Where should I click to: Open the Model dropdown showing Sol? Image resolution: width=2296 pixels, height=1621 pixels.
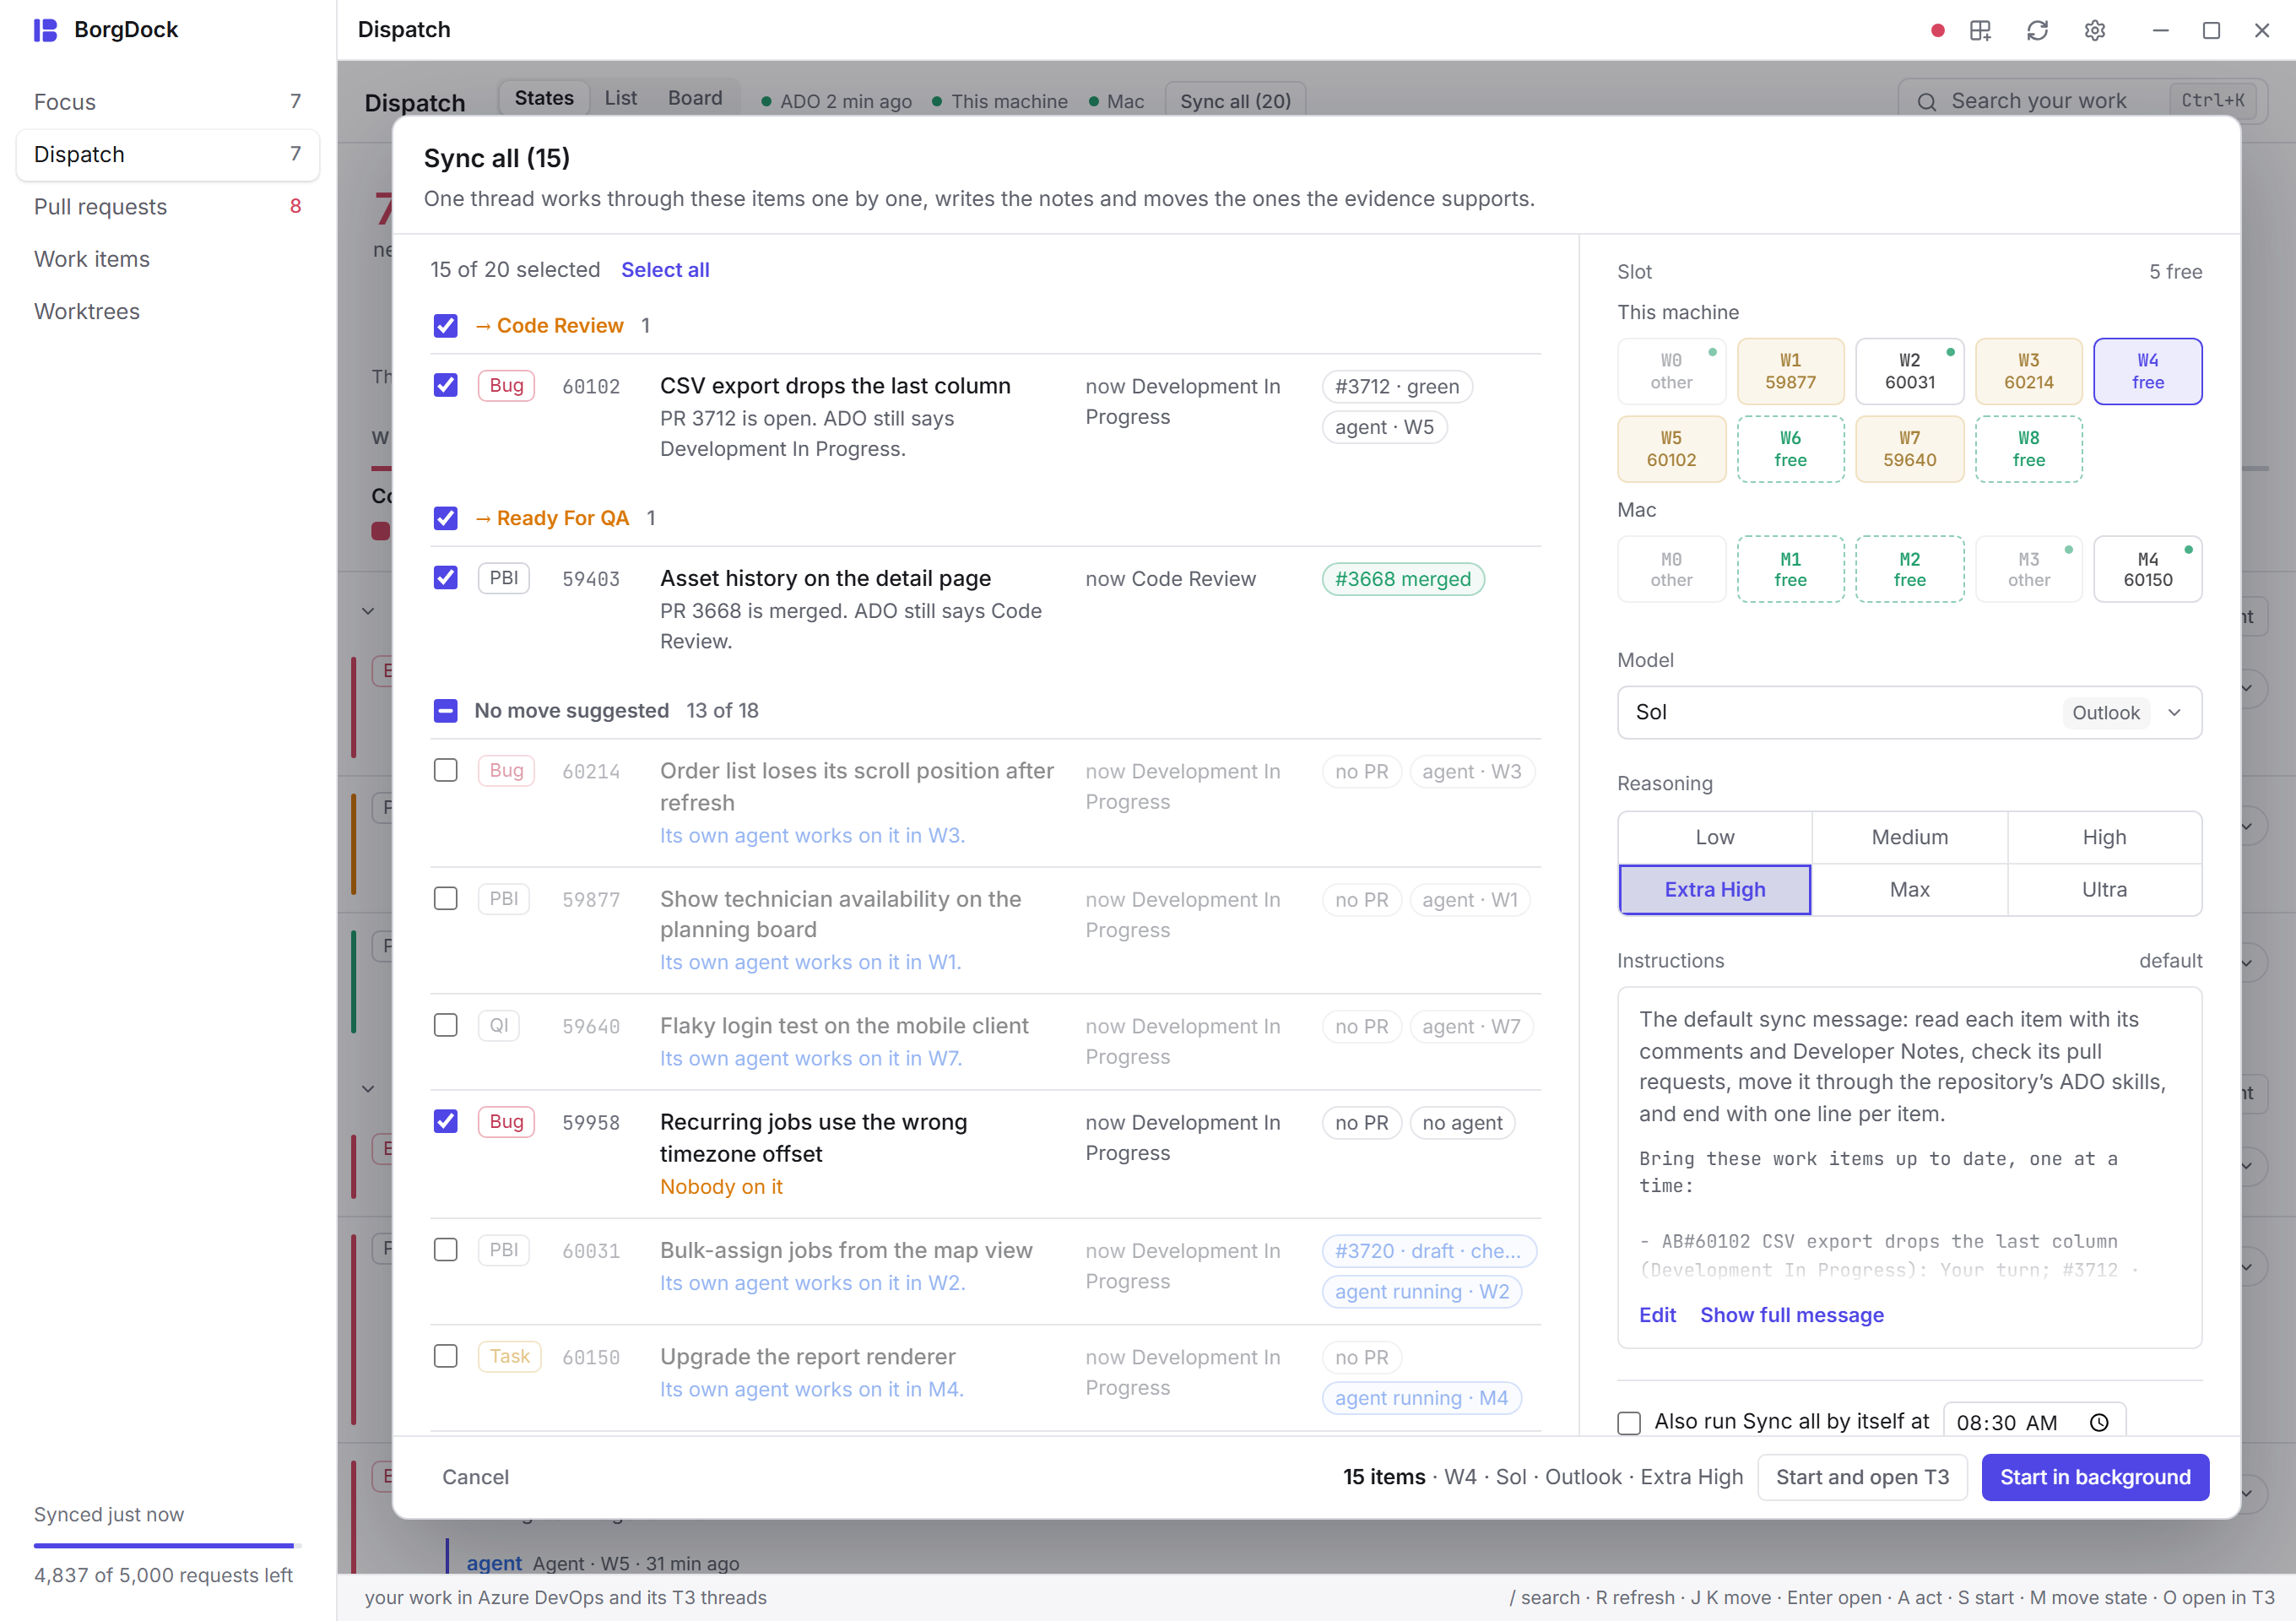1909,712
